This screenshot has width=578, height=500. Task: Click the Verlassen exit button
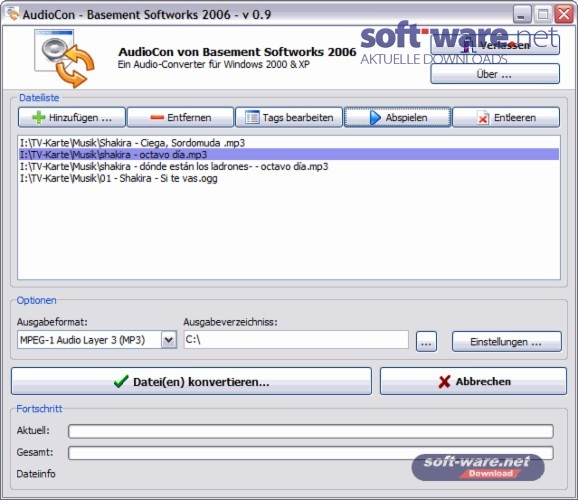pos(495,45)
